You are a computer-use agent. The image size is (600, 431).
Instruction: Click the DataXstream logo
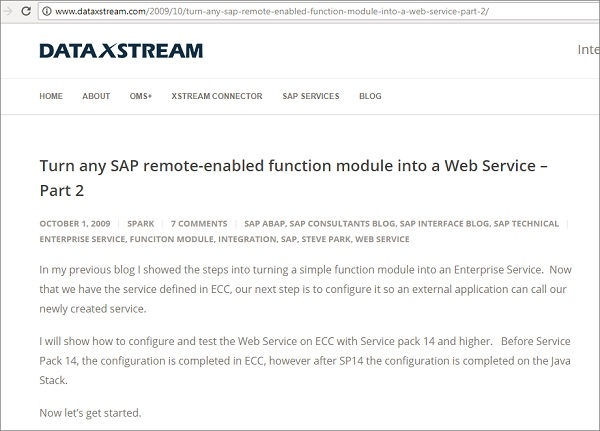pyautogui.click(x=121, y=51)
